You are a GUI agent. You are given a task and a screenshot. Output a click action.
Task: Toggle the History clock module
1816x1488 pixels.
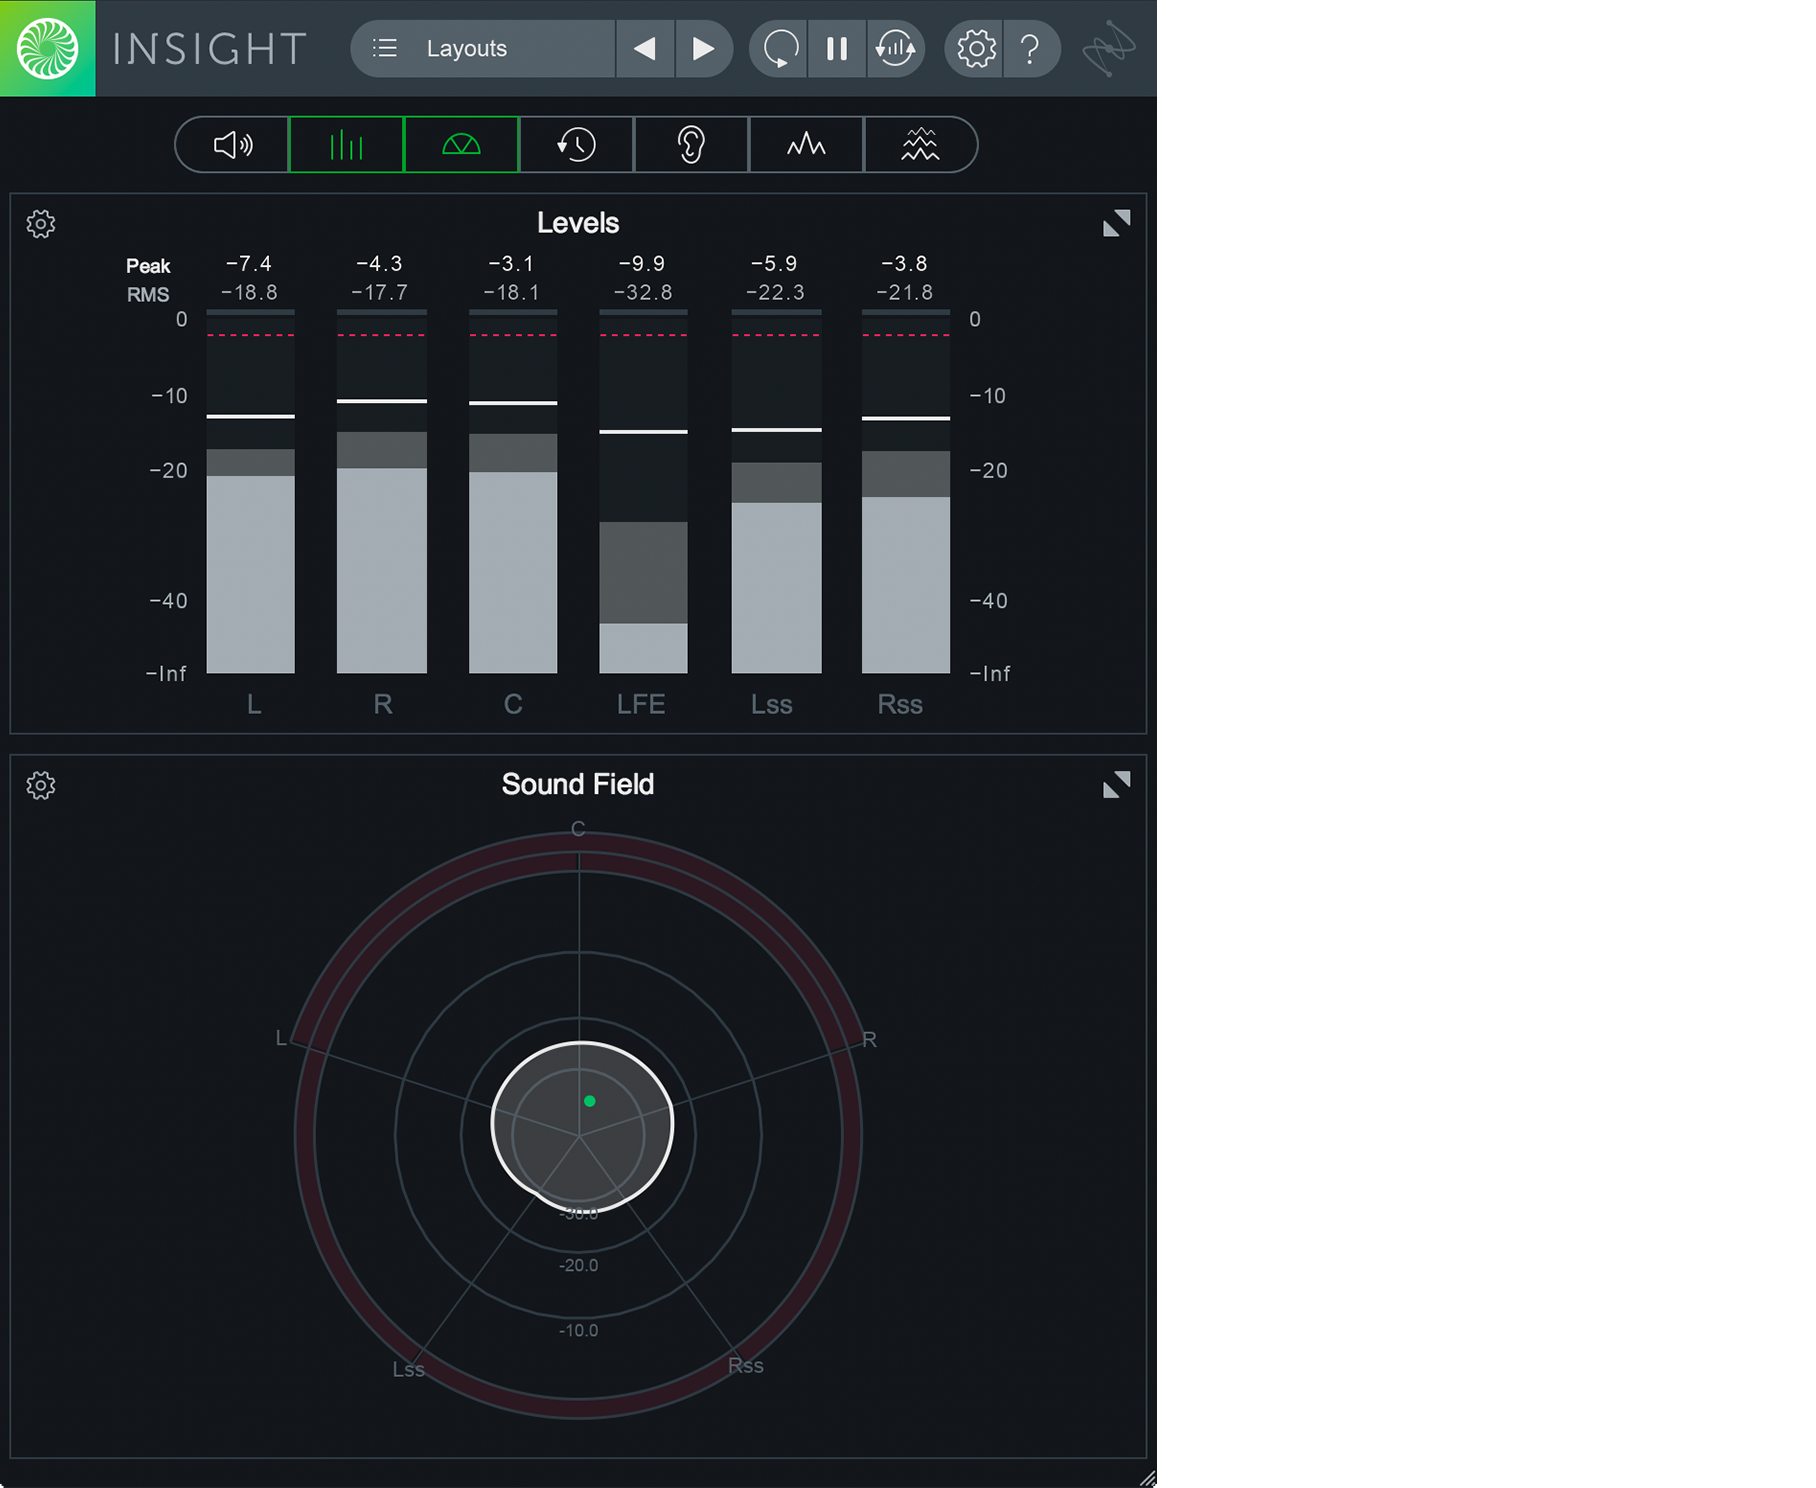tap(576, 145)
